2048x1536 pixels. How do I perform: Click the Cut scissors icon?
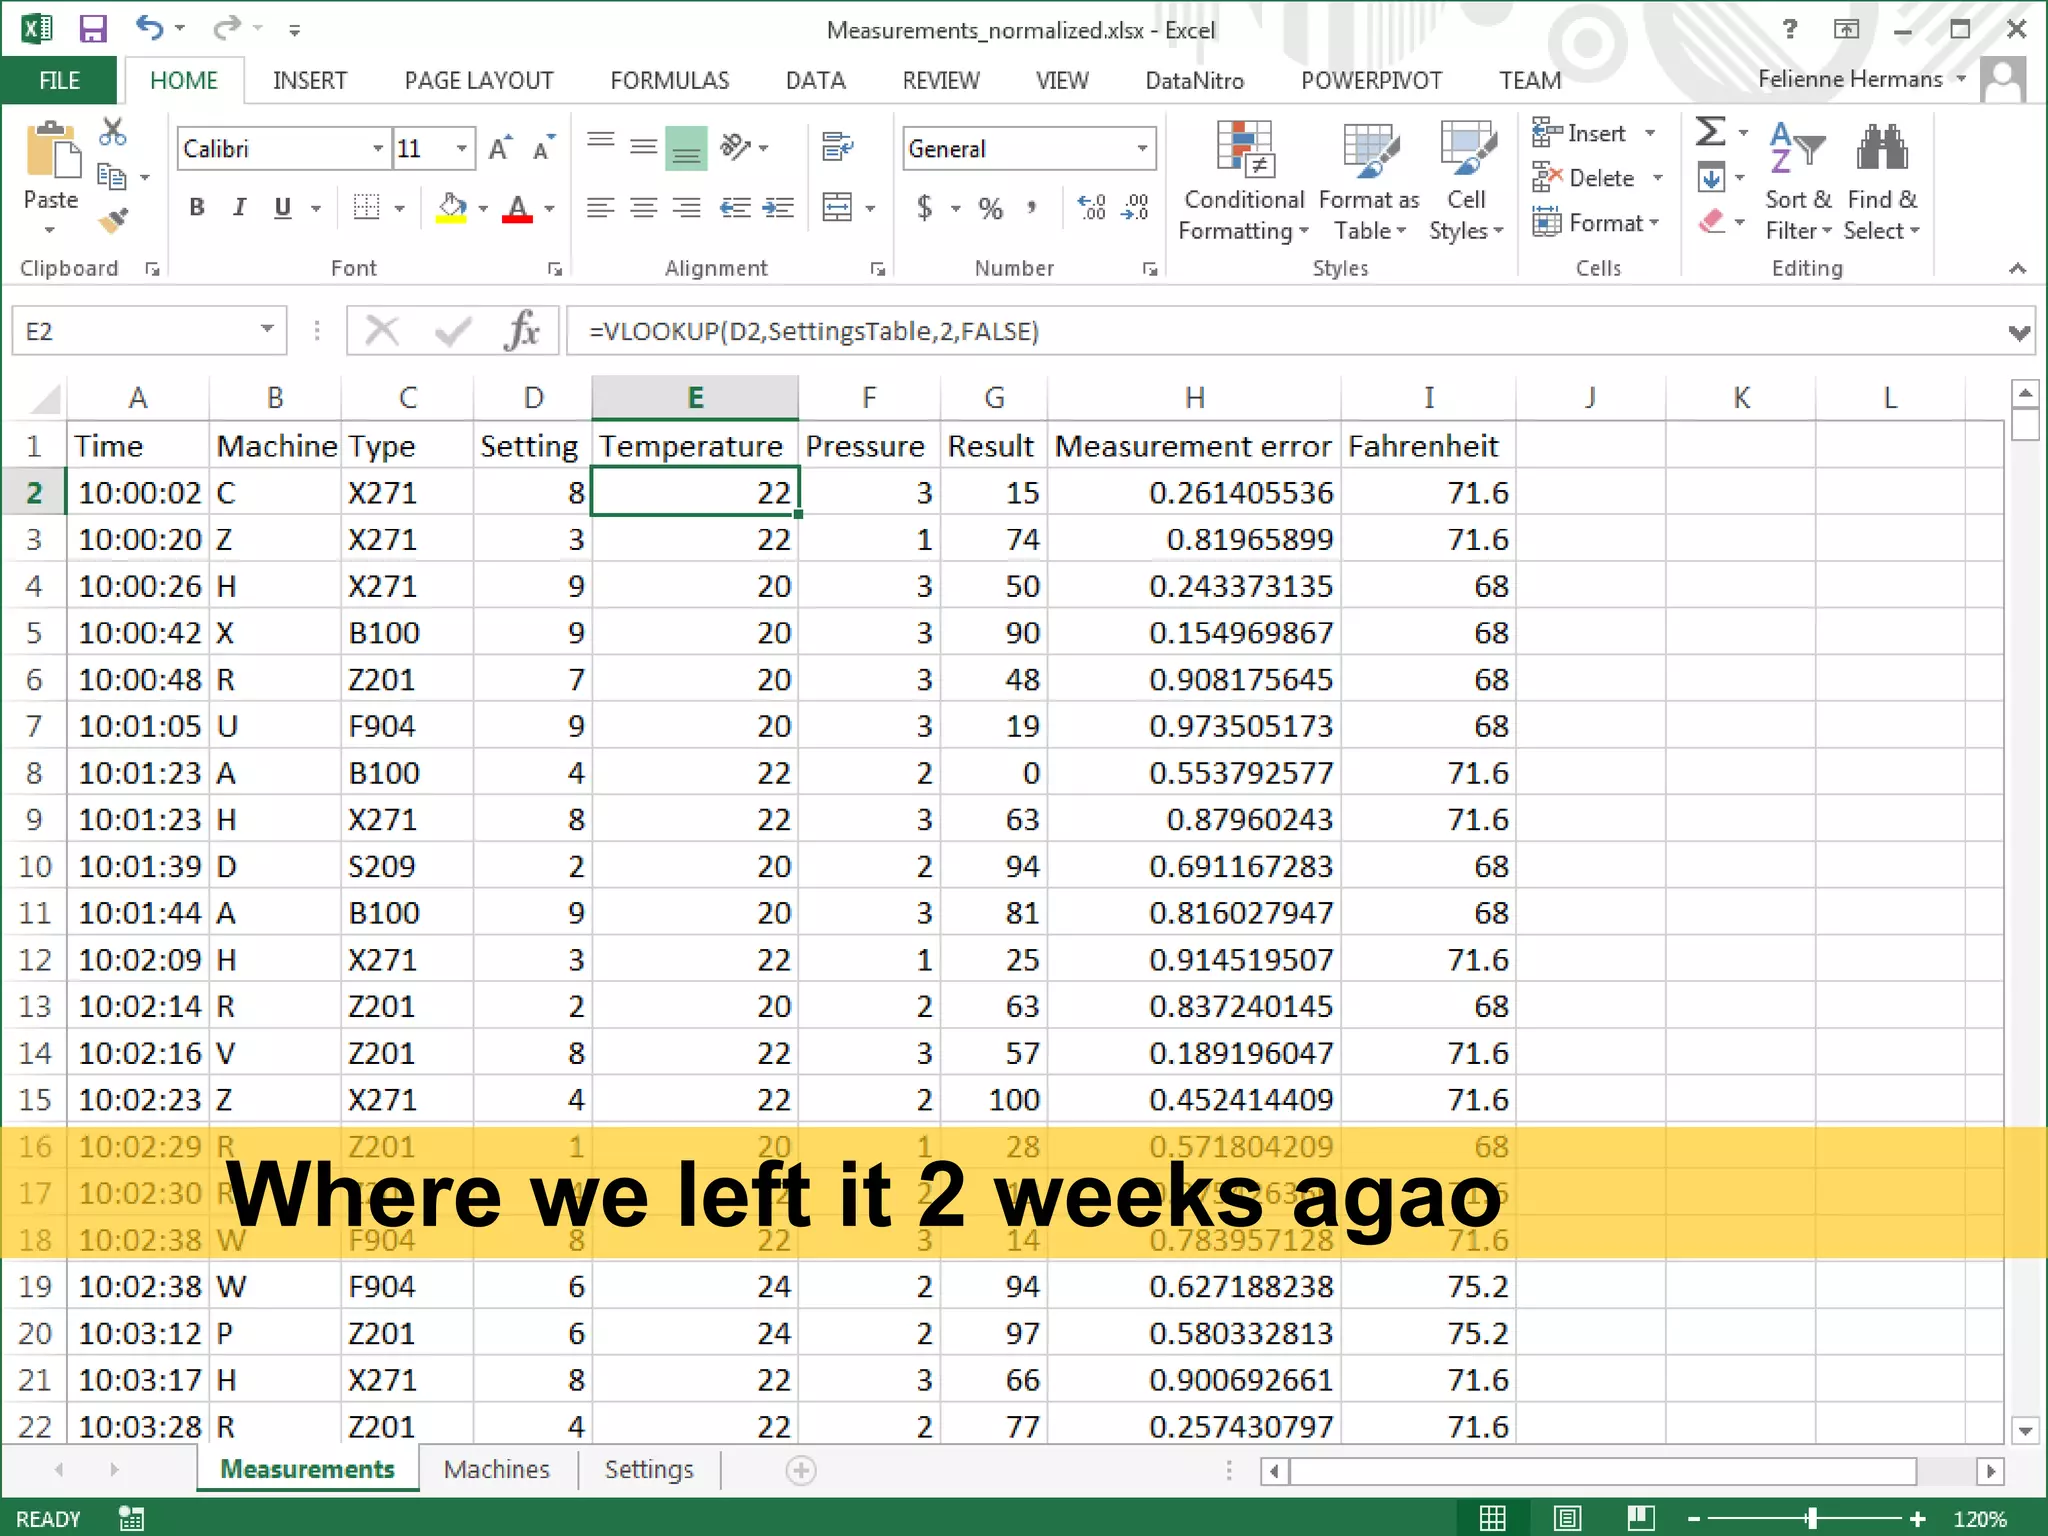(x=113, y=131)
